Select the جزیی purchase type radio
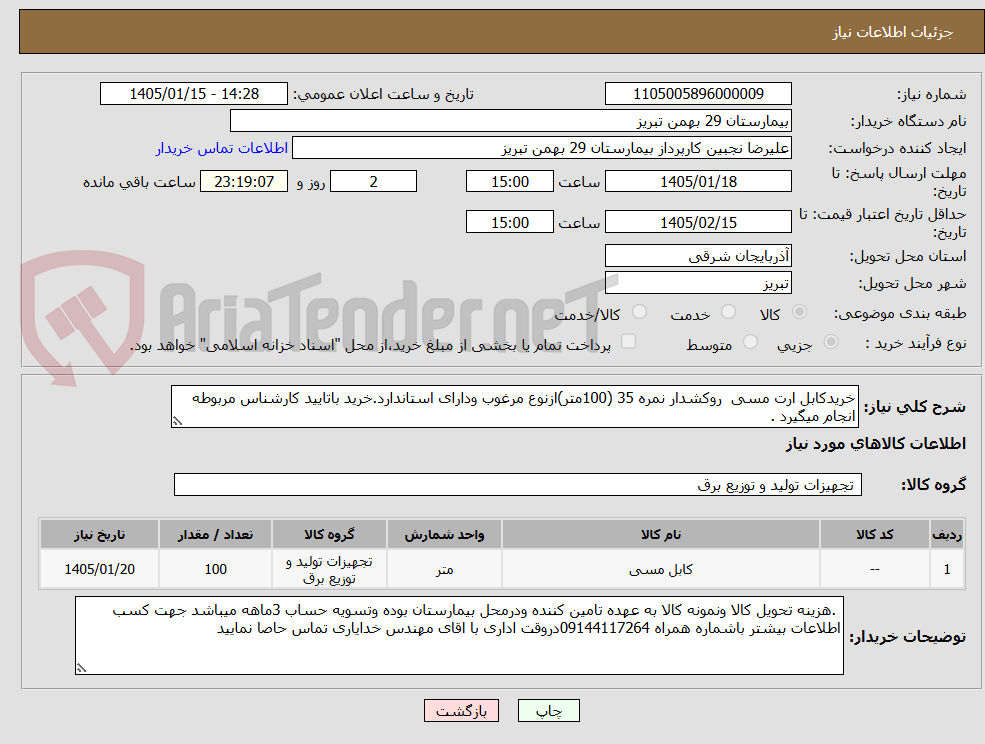 pyautogui.click(x=830, y=342)
